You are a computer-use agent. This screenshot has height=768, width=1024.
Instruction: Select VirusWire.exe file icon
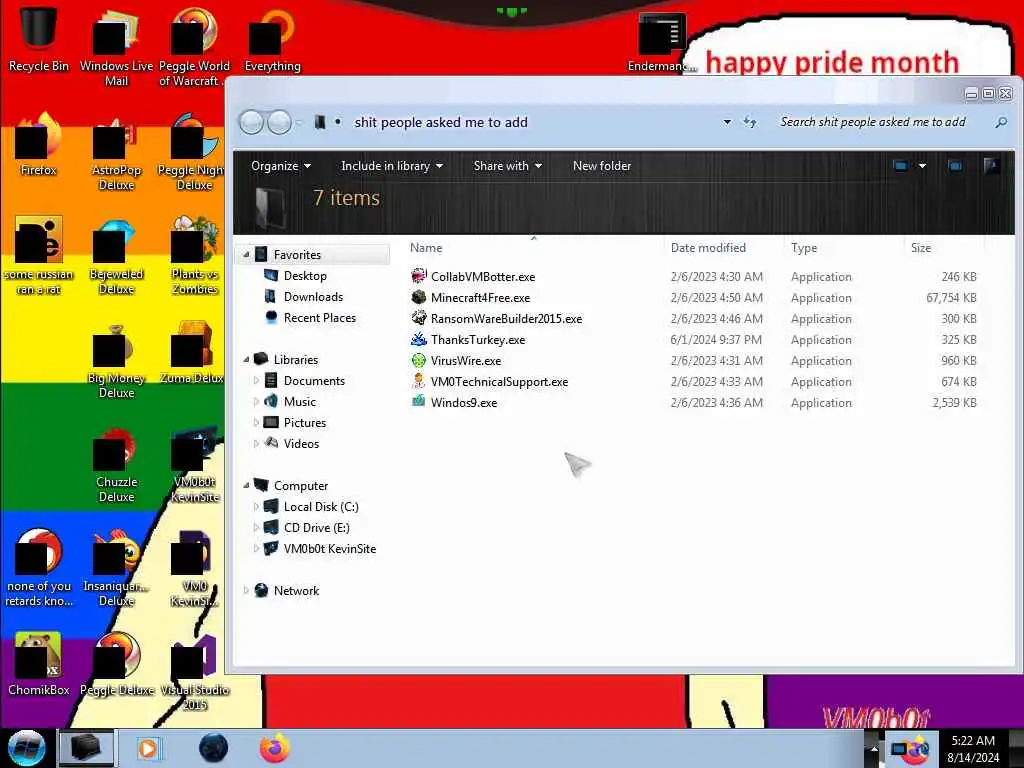[419, 360]
